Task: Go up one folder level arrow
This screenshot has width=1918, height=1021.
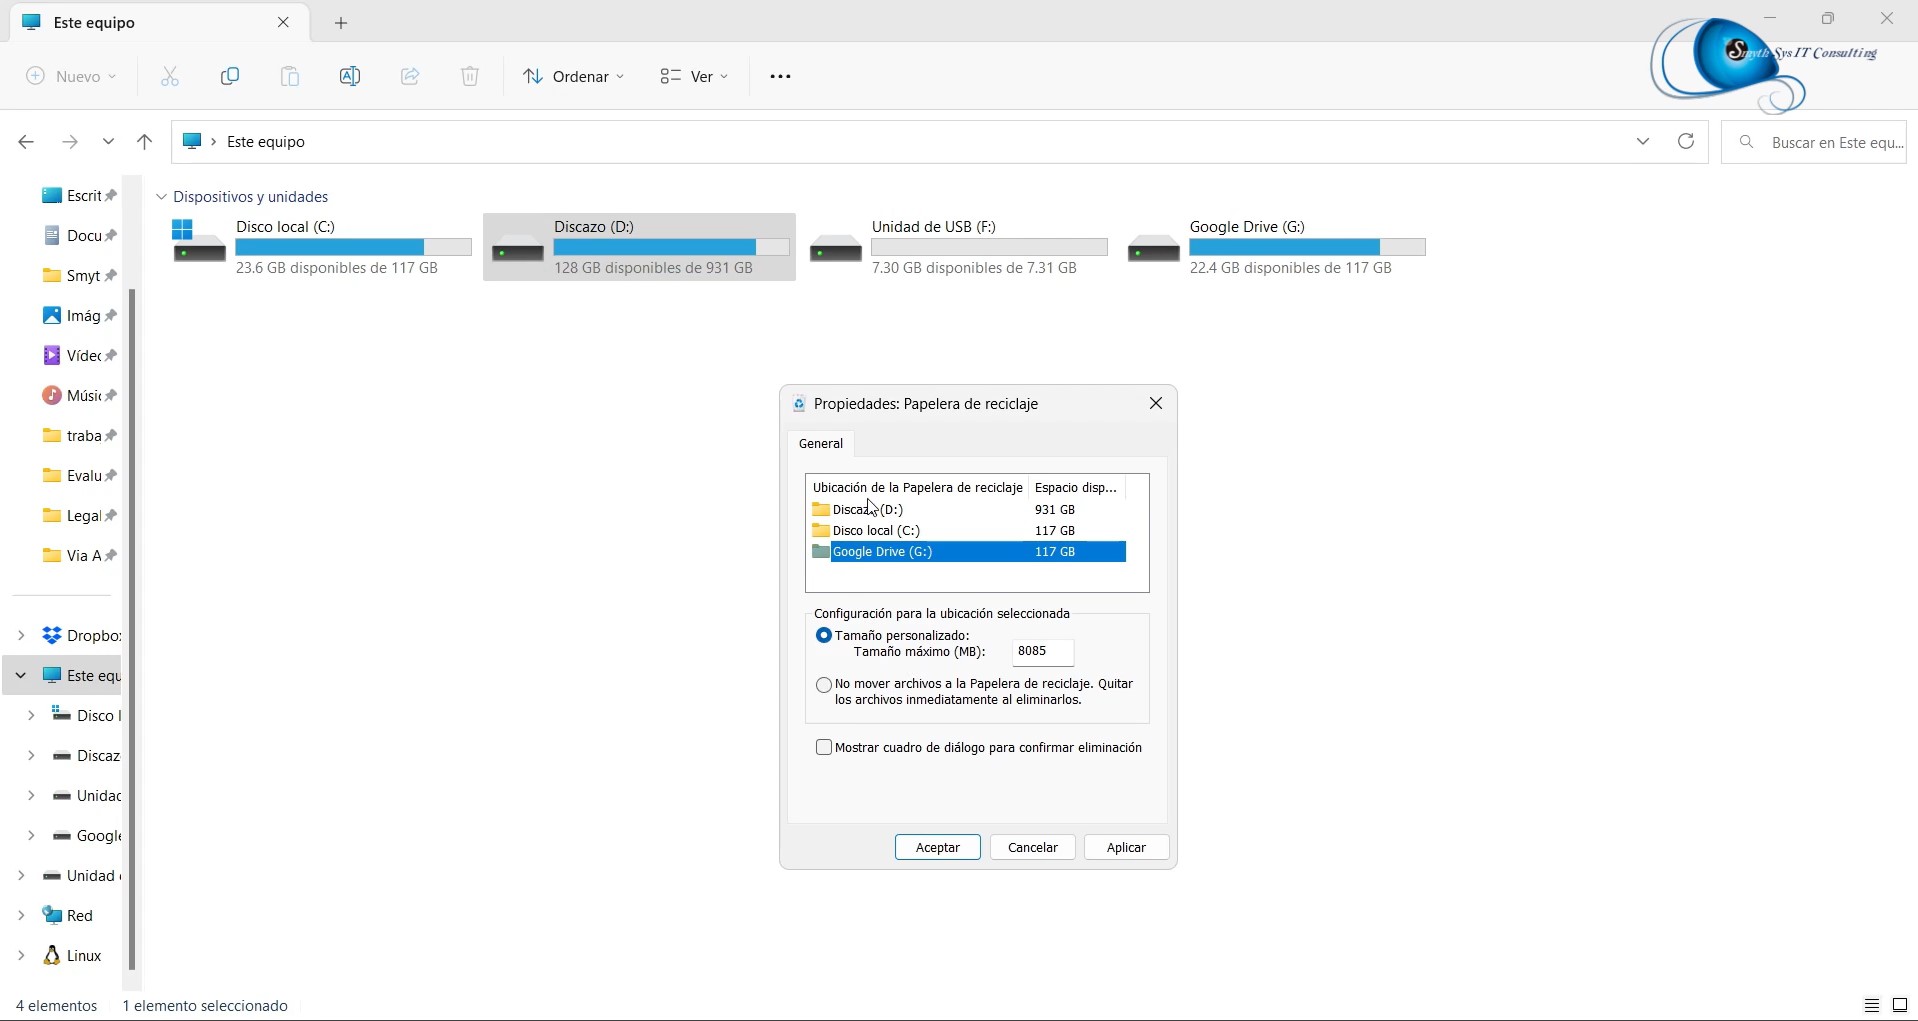Action: 144,142
